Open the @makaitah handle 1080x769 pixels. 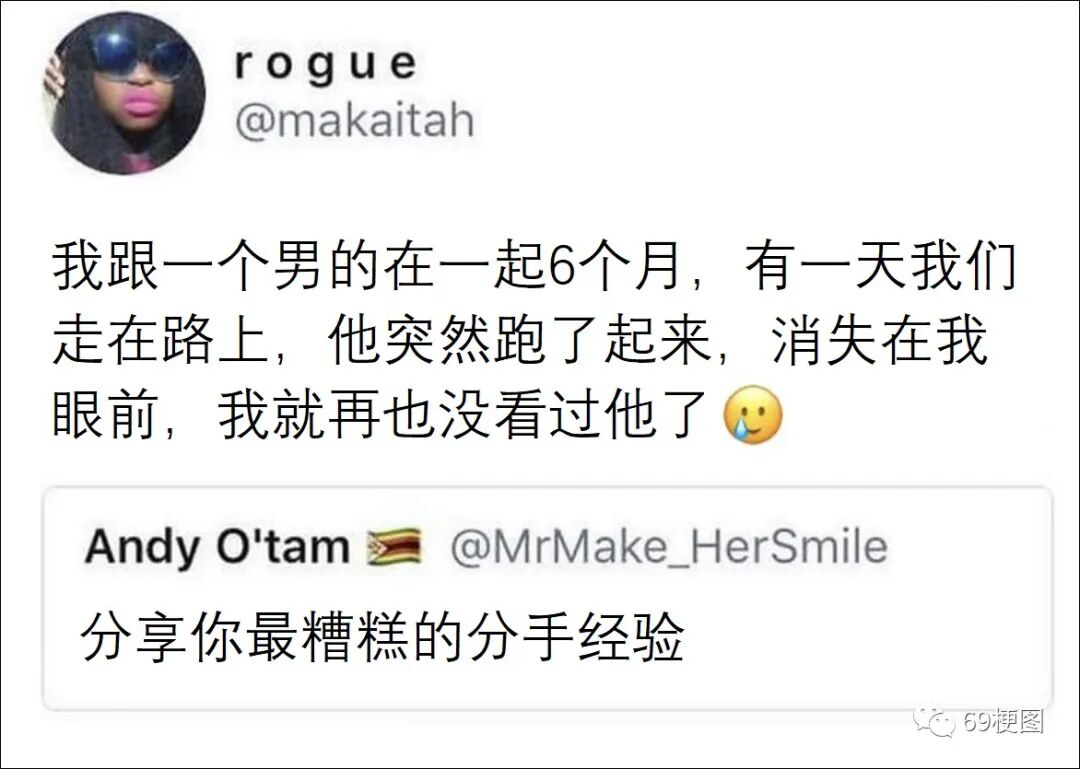[x=354, y=121]
